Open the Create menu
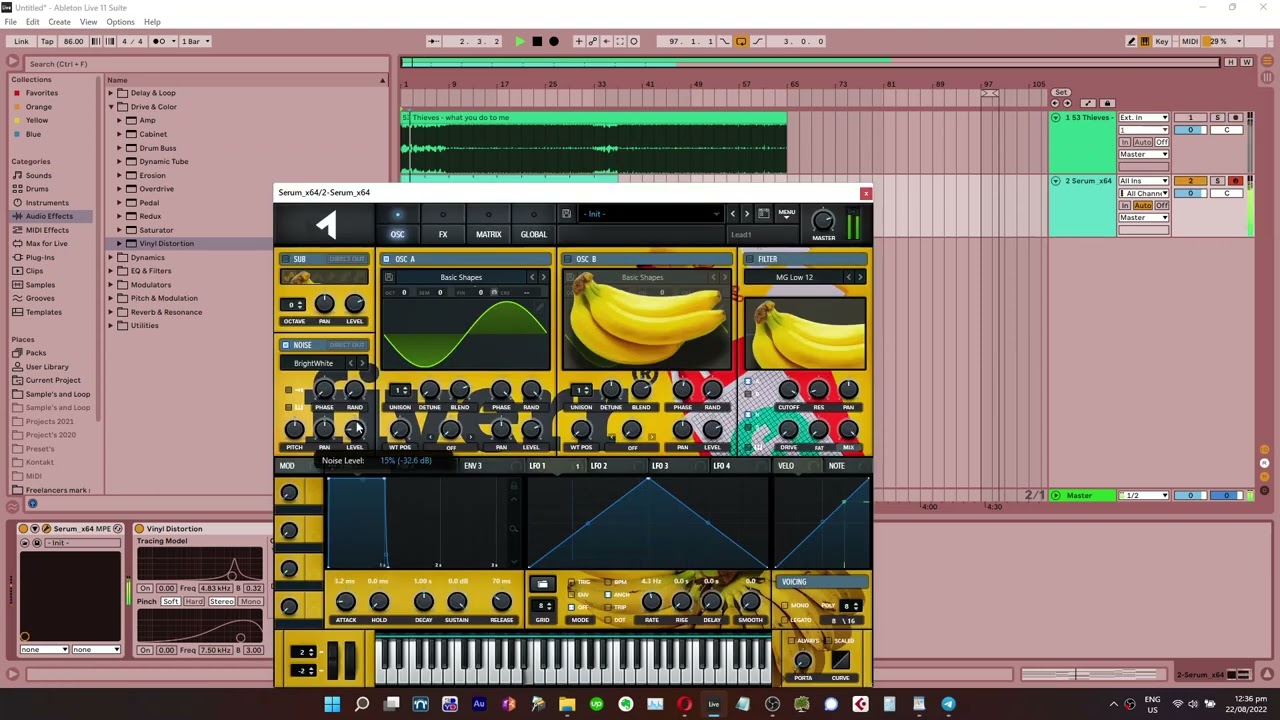 59,22
